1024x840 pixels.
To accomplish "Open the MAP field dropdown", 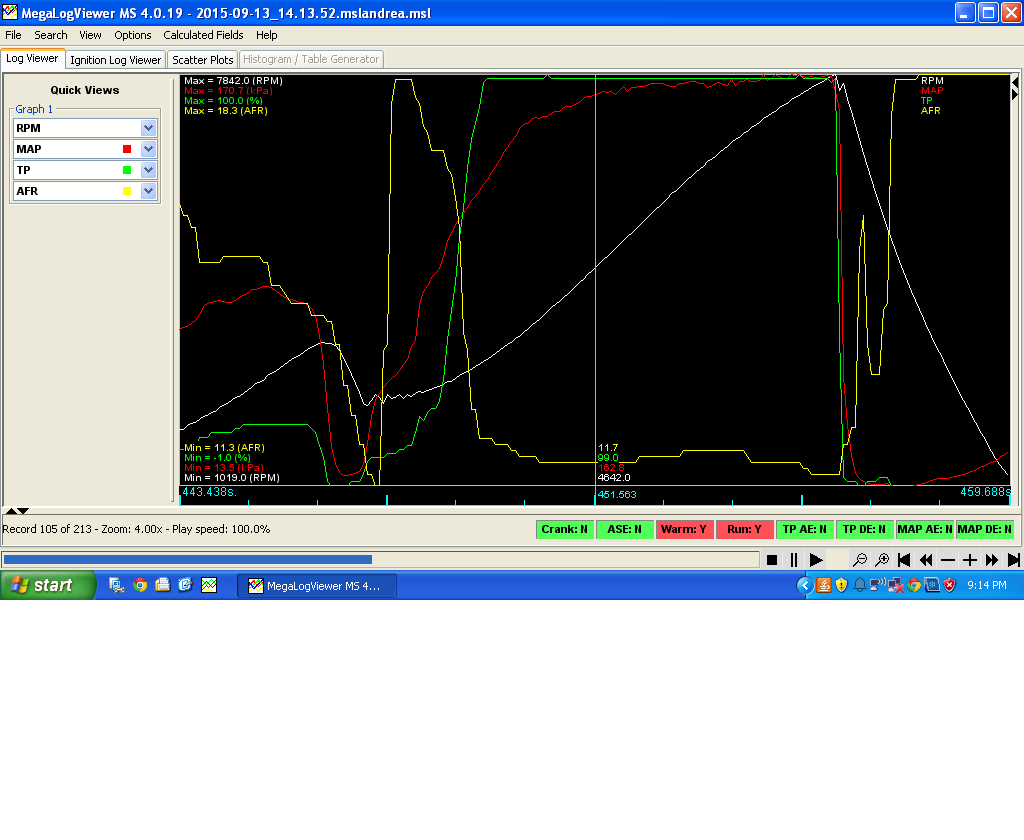I will (x=149, y=149).
